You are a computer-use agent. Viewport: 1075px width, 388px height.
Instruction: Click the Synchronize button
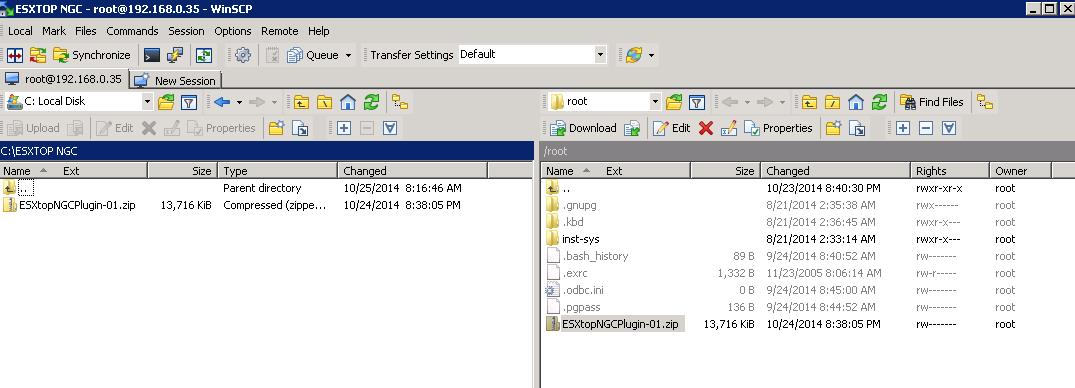(x=92, y=55)
